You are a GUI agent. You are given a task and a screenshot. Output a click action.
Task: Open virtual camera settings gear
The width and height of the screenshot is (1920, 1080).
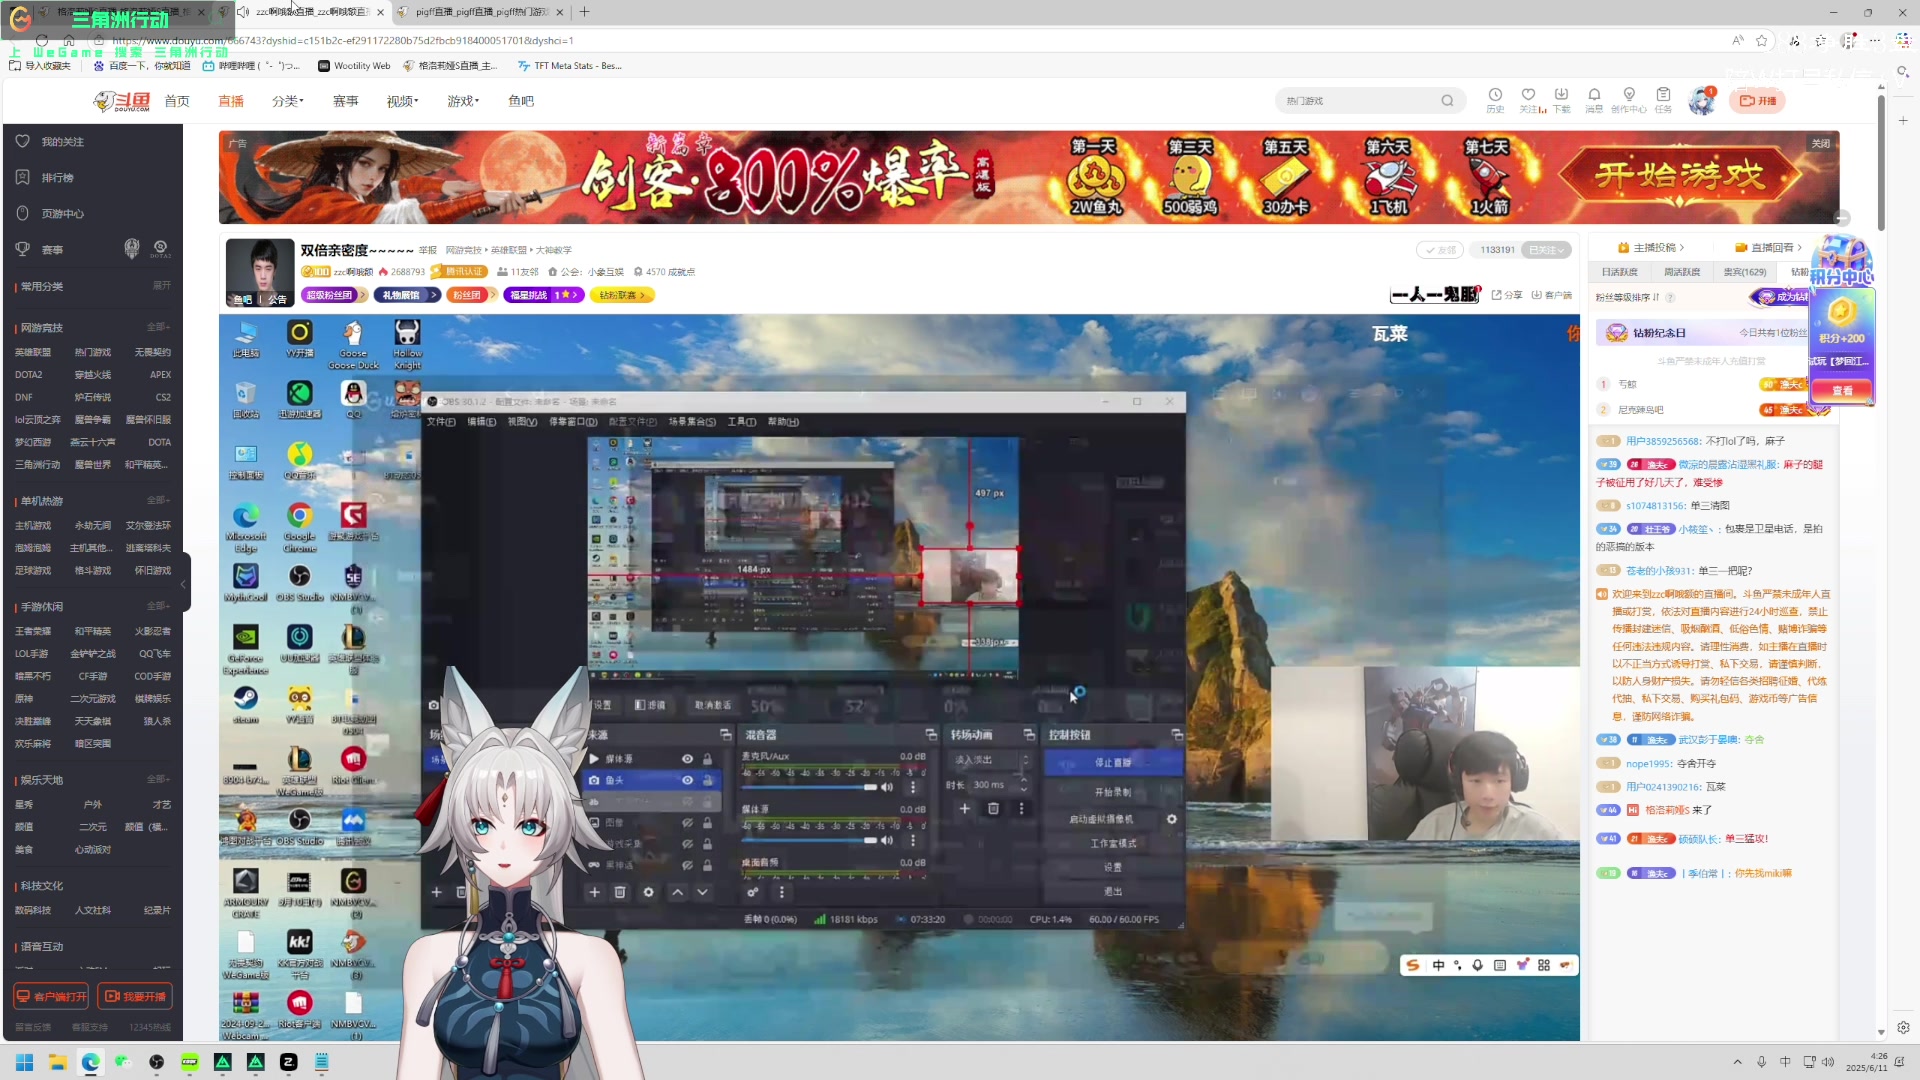[1171, 819]
